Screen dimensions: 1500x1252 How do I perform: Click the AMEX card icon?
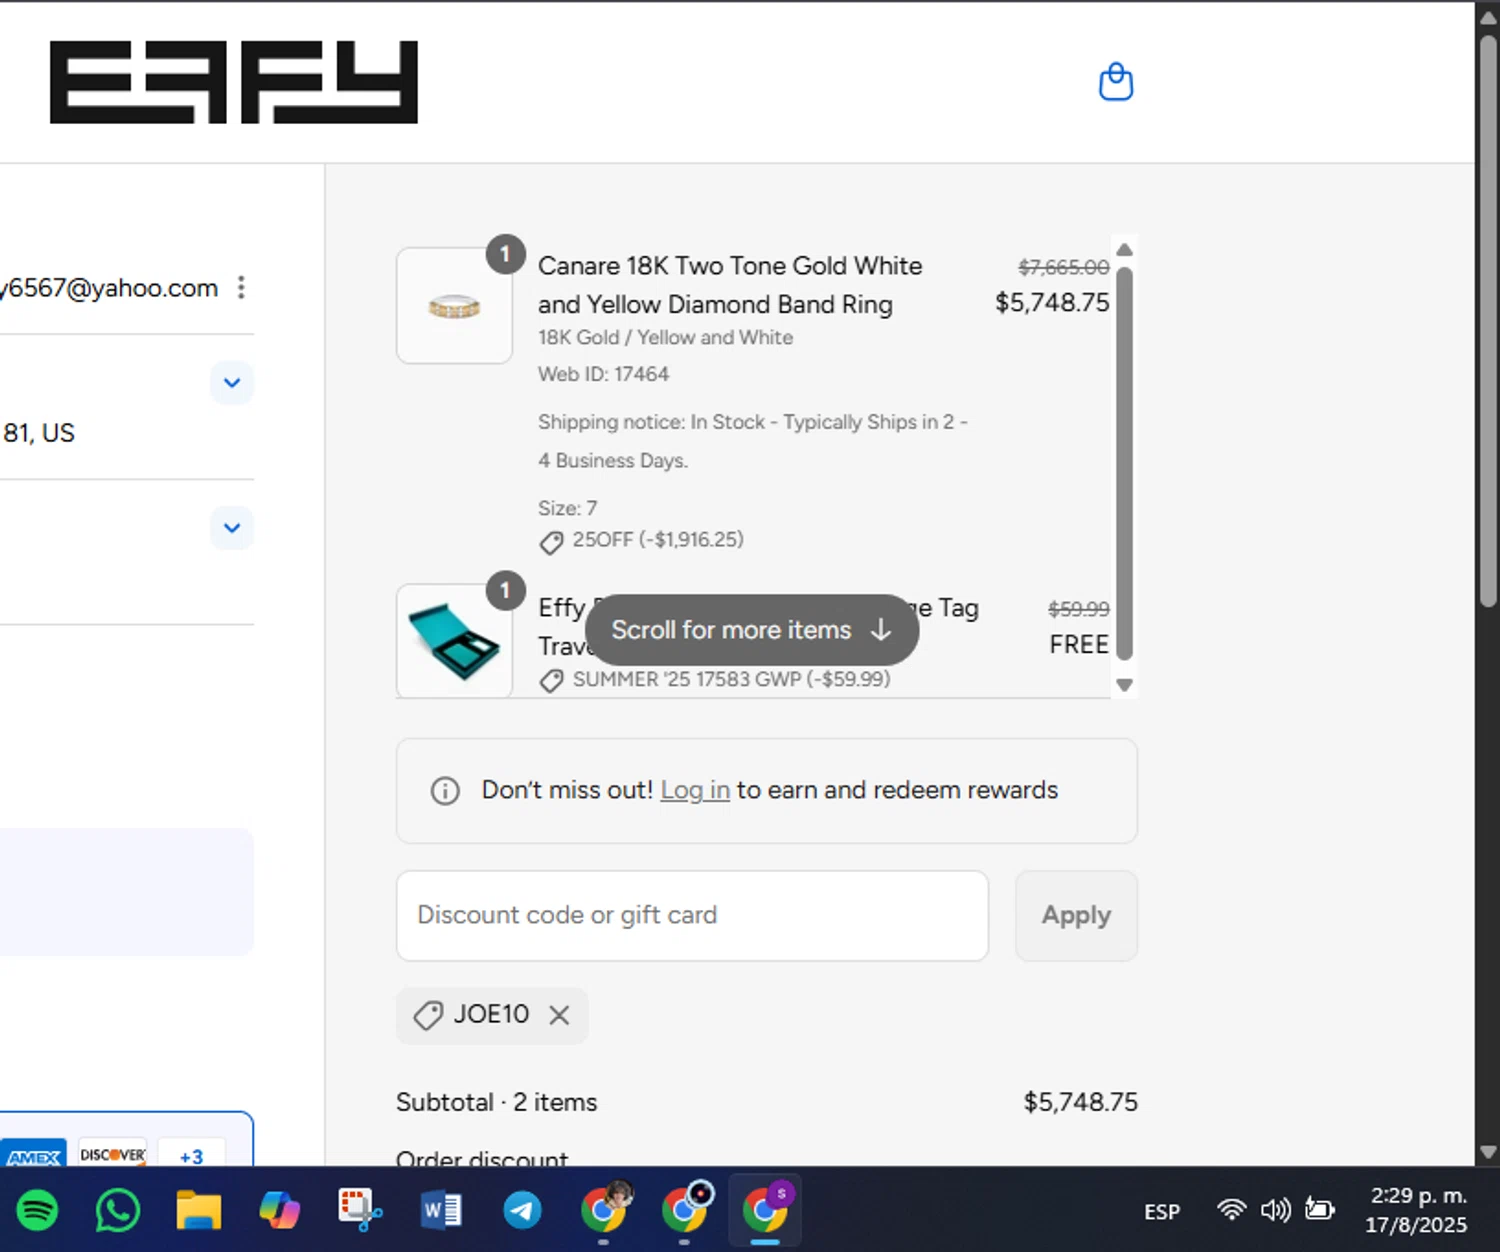(x=33, y=1155)
